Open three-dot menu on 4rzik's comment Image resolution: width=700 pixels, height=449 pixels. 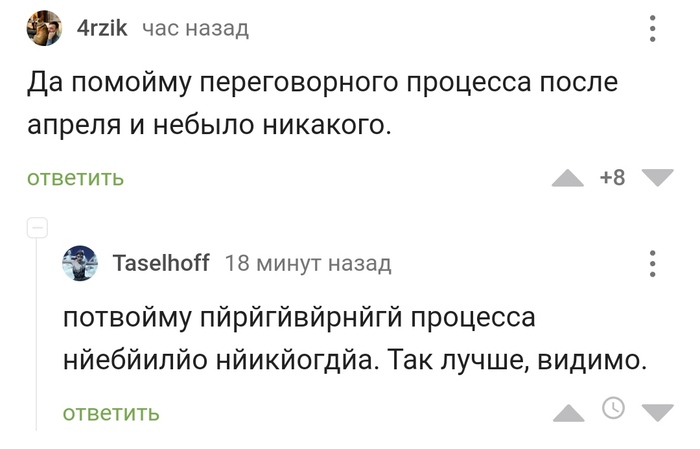(653, 29)
